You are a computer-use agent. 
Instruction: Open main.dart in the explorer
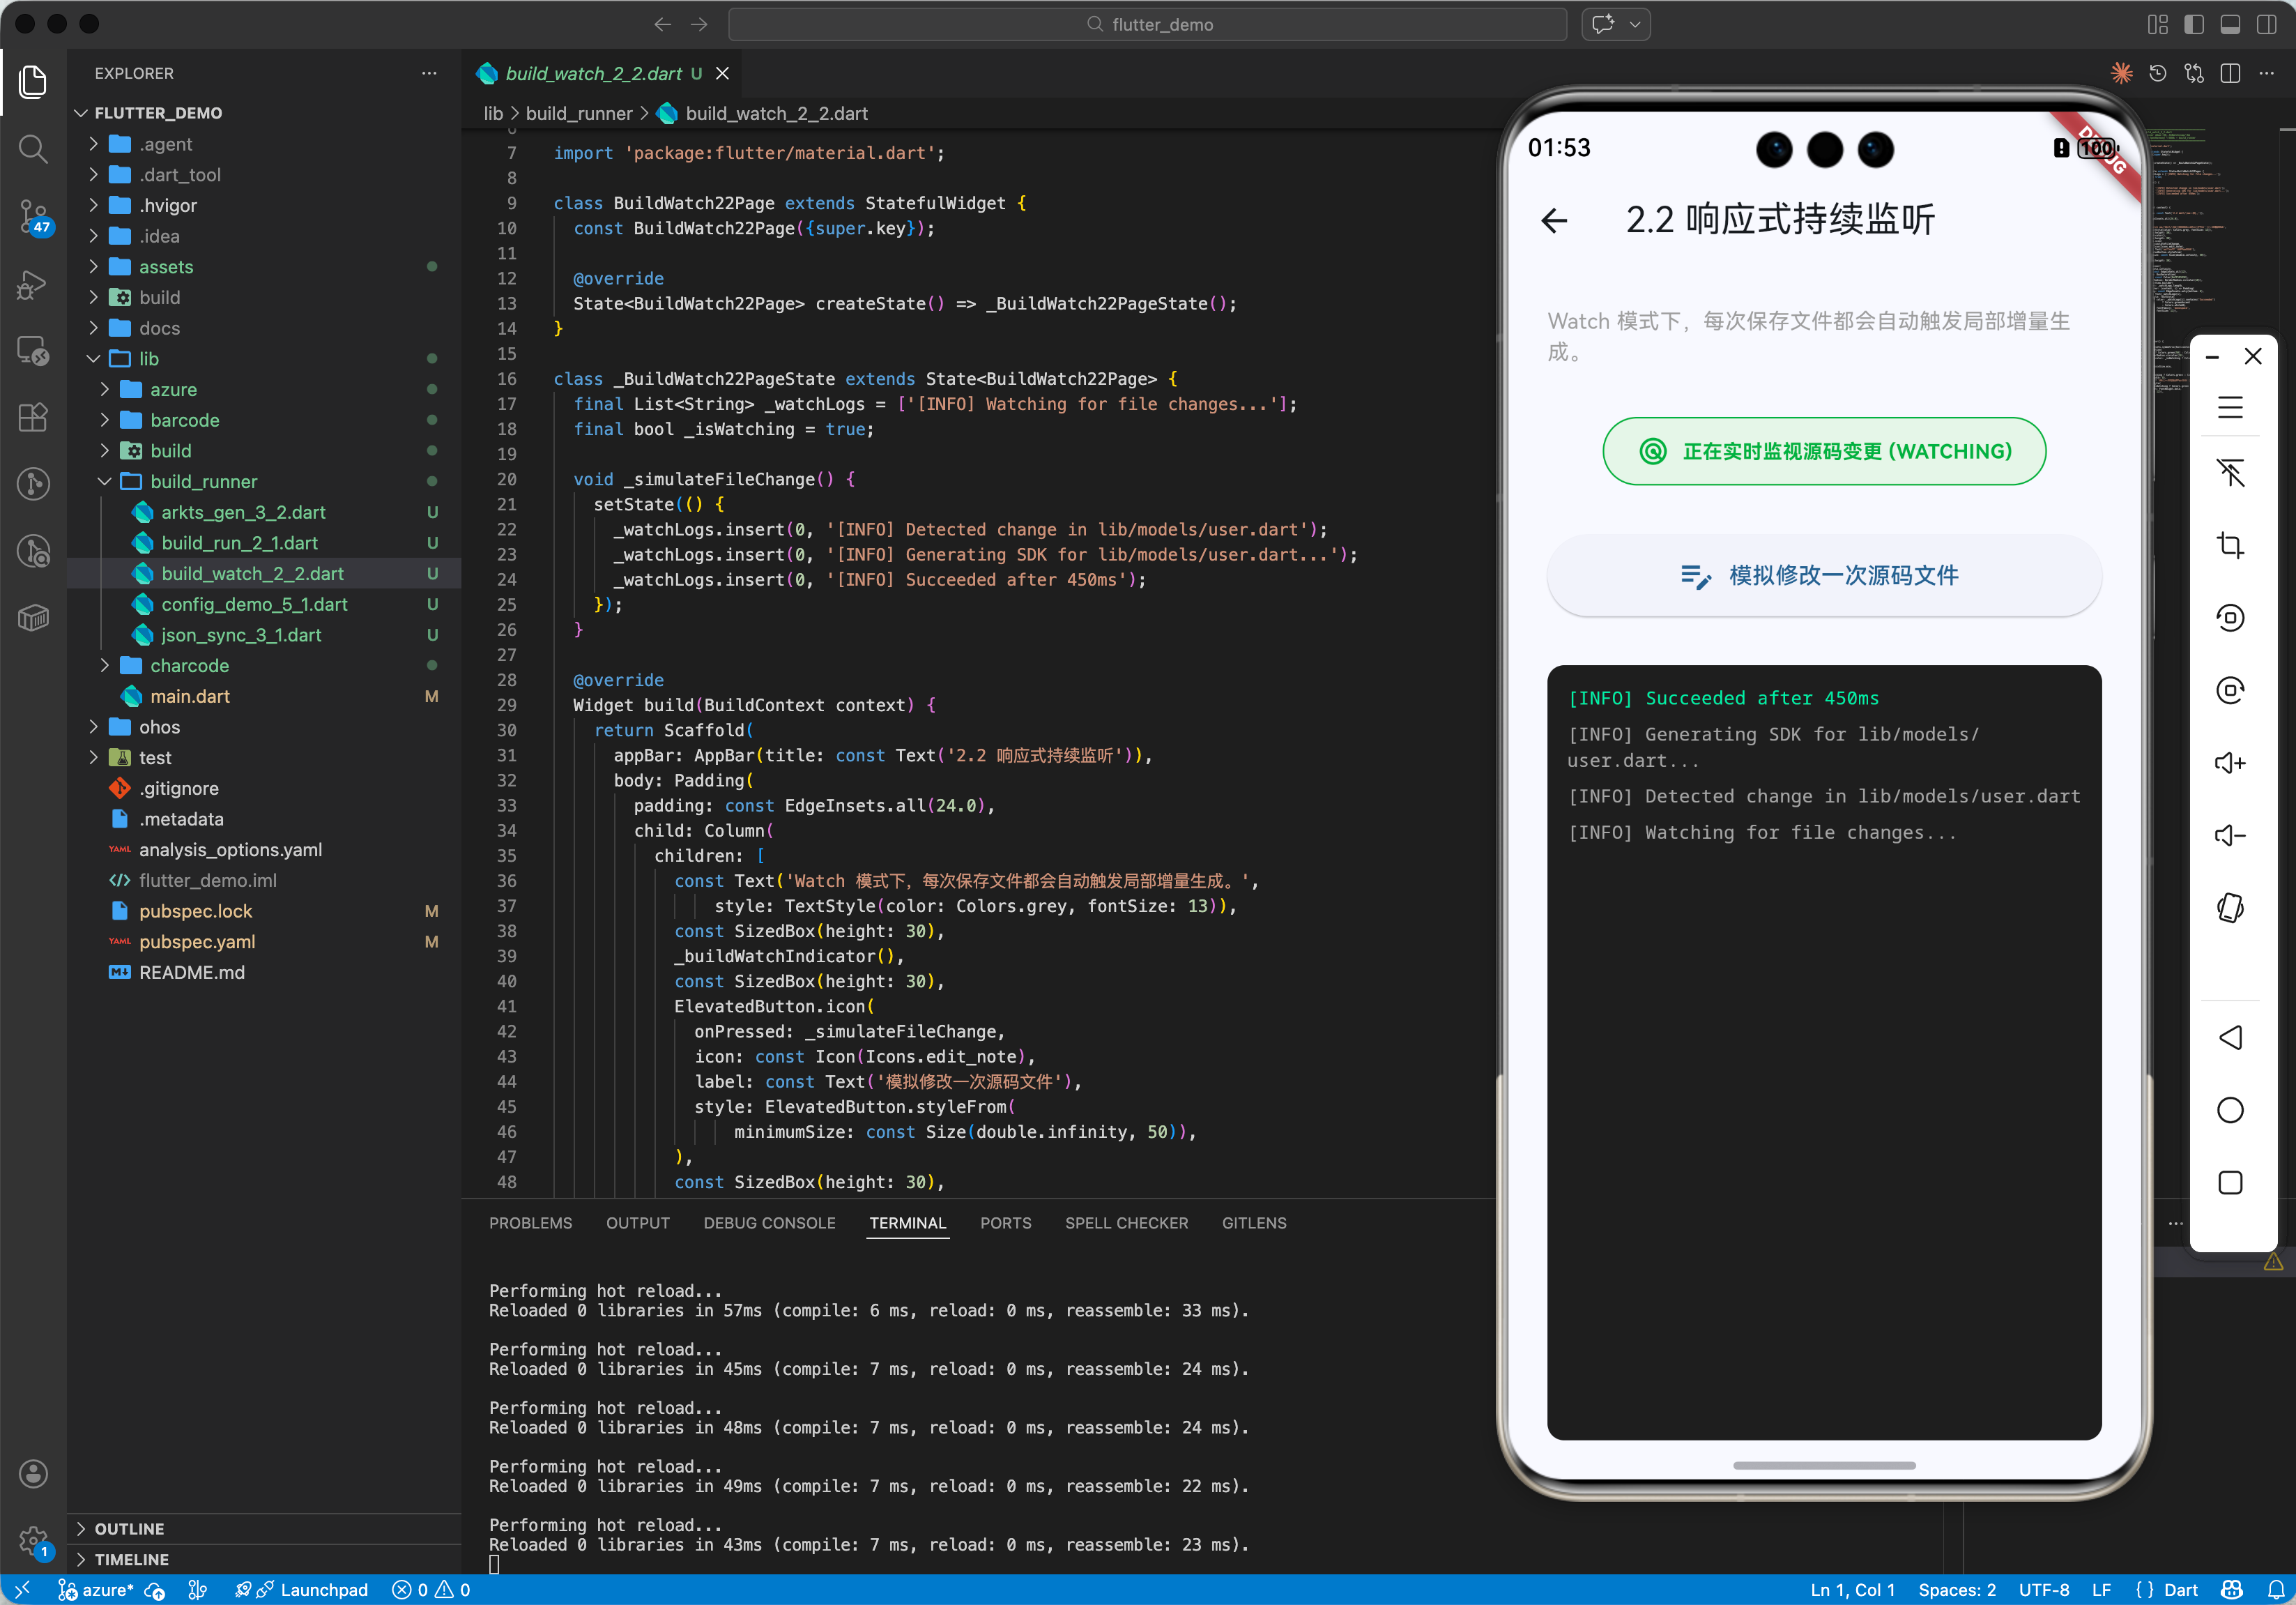[x=190, y=696]
